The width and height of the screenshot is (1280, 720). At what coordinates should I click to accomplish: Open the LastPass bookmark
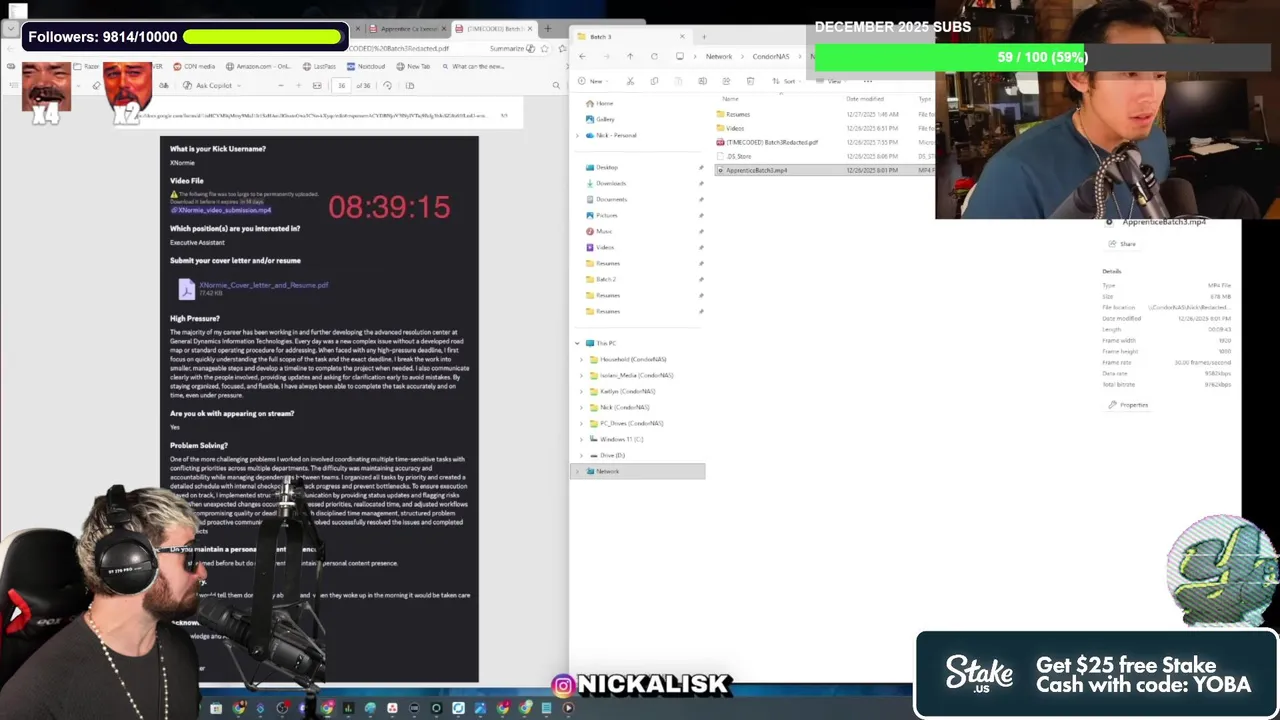click(319, 66)
